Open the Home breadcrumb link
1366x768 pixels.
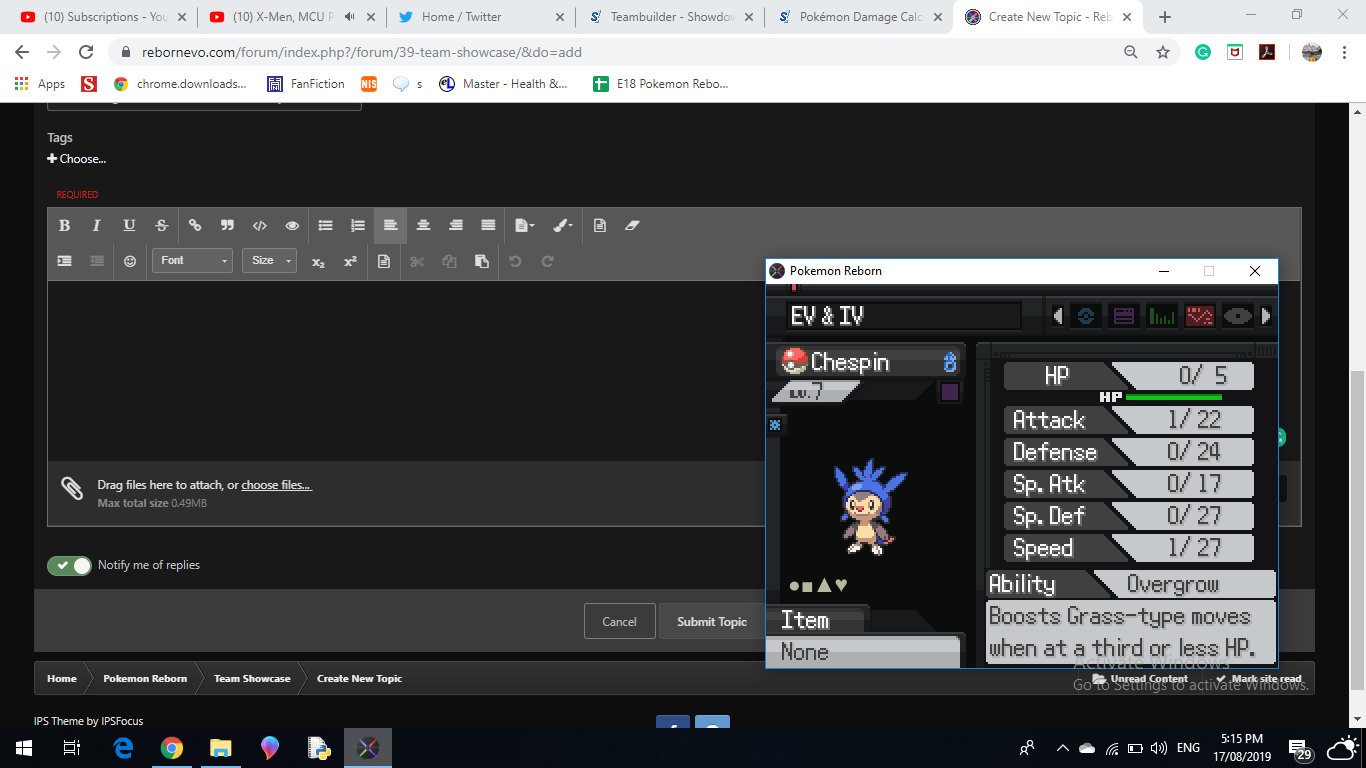[x=61, y=678]
